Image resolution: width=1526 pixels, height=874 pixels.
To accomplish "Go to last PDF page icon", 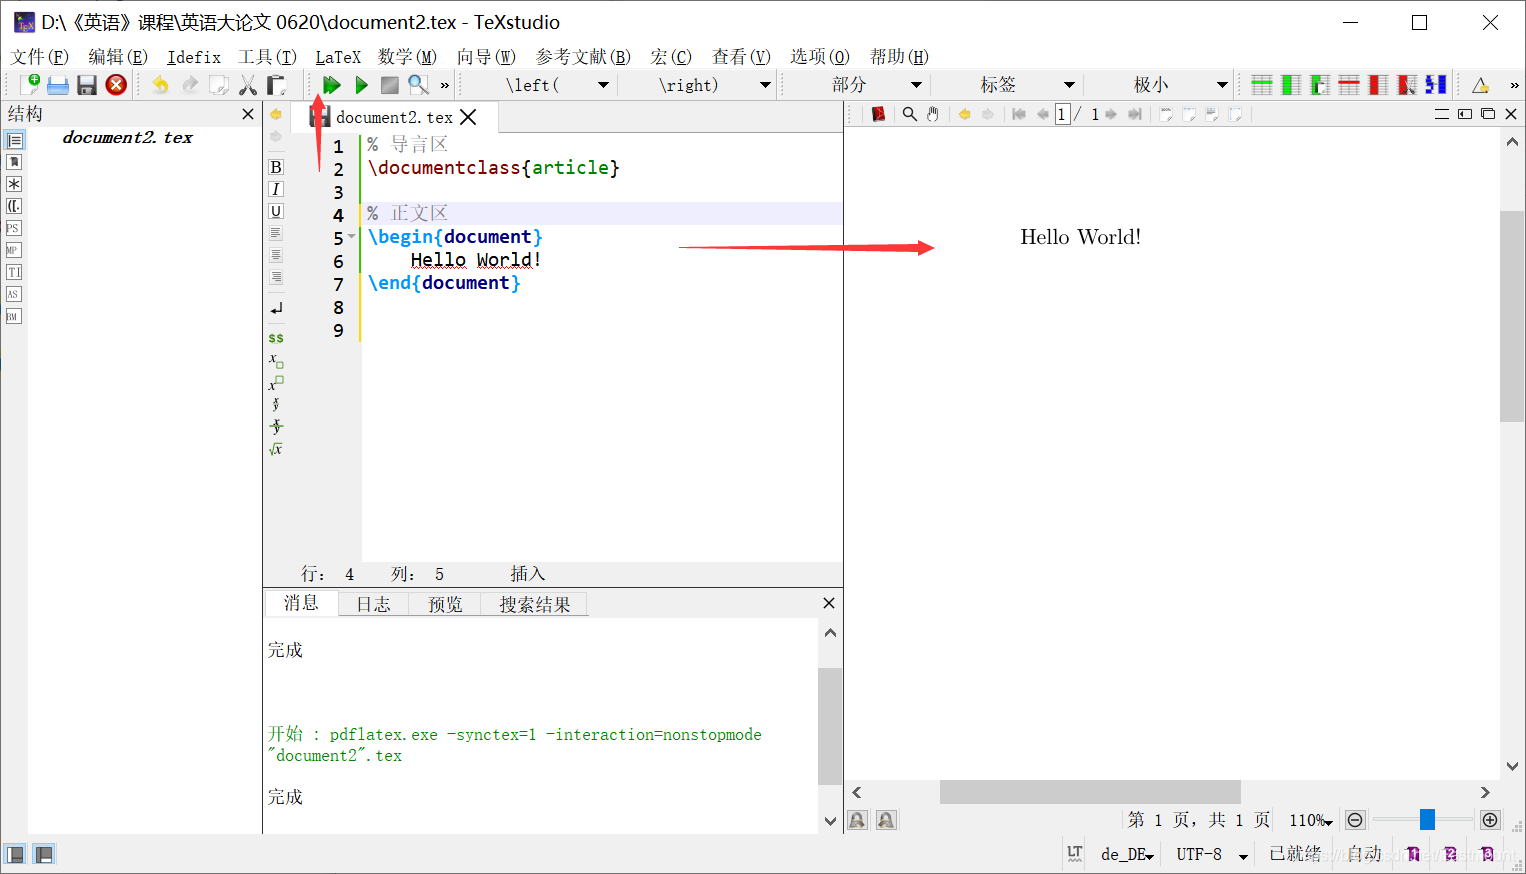I will click(1134, 114).
